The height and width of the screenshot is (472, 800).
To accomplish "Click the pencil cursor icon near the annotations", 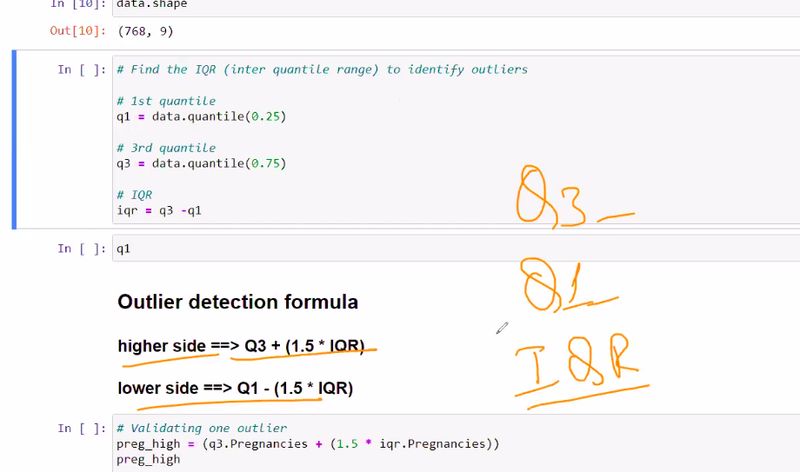I will point(502,328).
